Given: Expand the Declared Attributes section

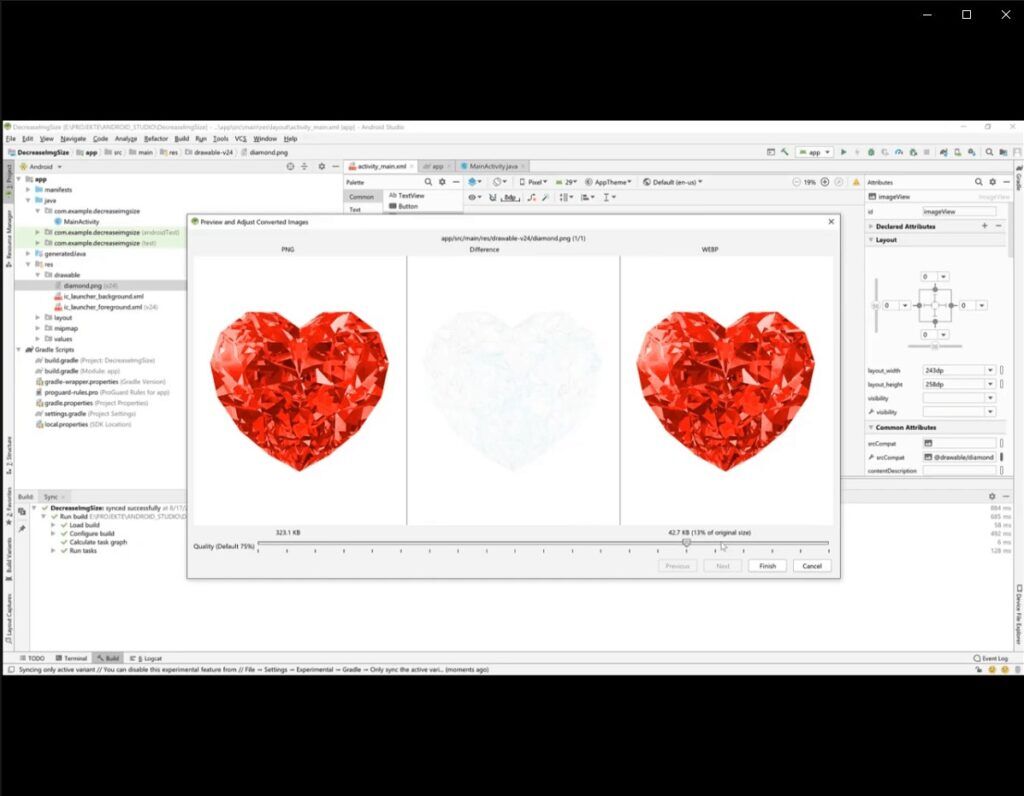Looking at the screenshot, I should click(871, 226).
